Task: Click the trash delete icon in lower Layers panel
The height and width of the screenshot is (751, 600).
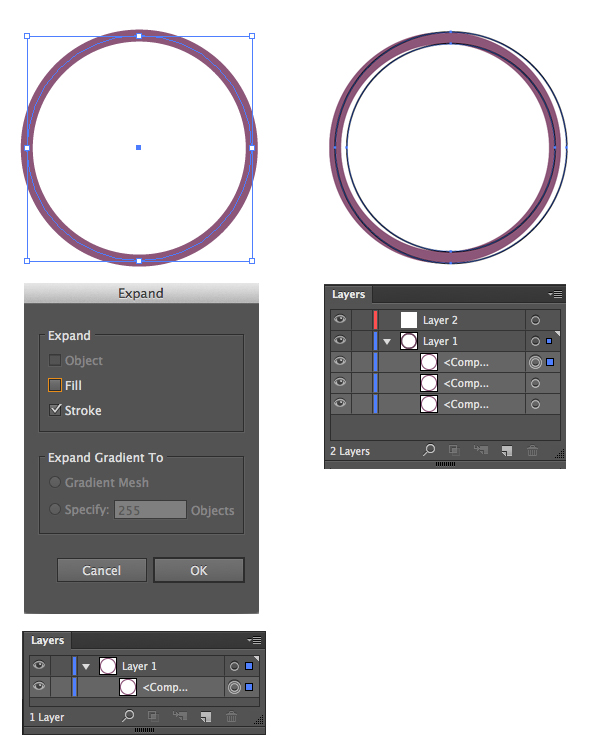Action: click(x=231, y=717)
